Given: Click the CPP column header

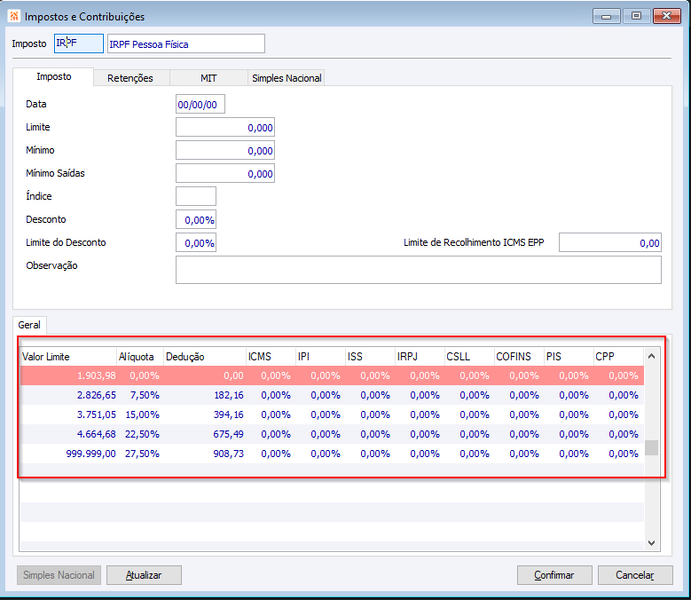Looking at the screenshot, I should [x=619, y=356].
